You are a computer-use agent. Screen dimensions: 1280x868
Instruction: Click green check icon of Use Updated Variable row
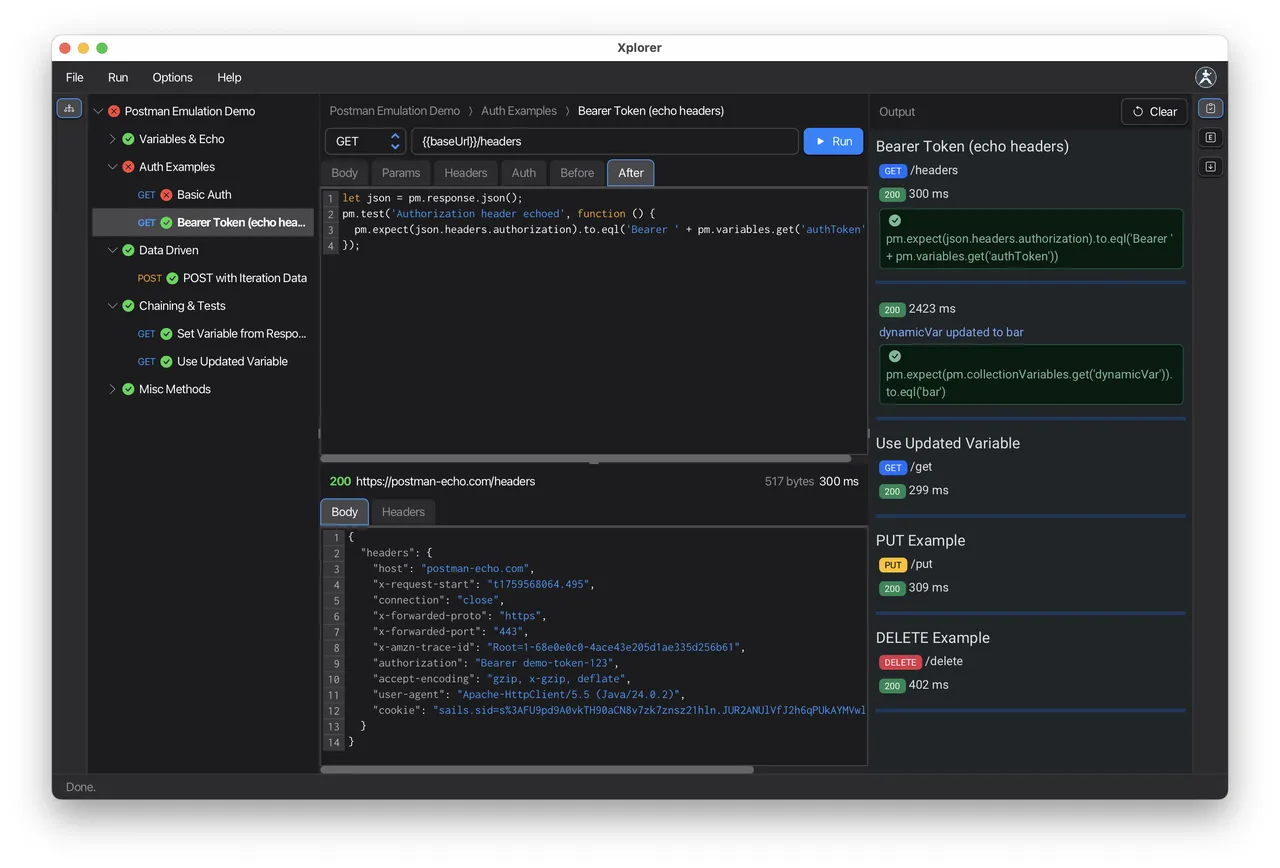[x=166, y=361]
